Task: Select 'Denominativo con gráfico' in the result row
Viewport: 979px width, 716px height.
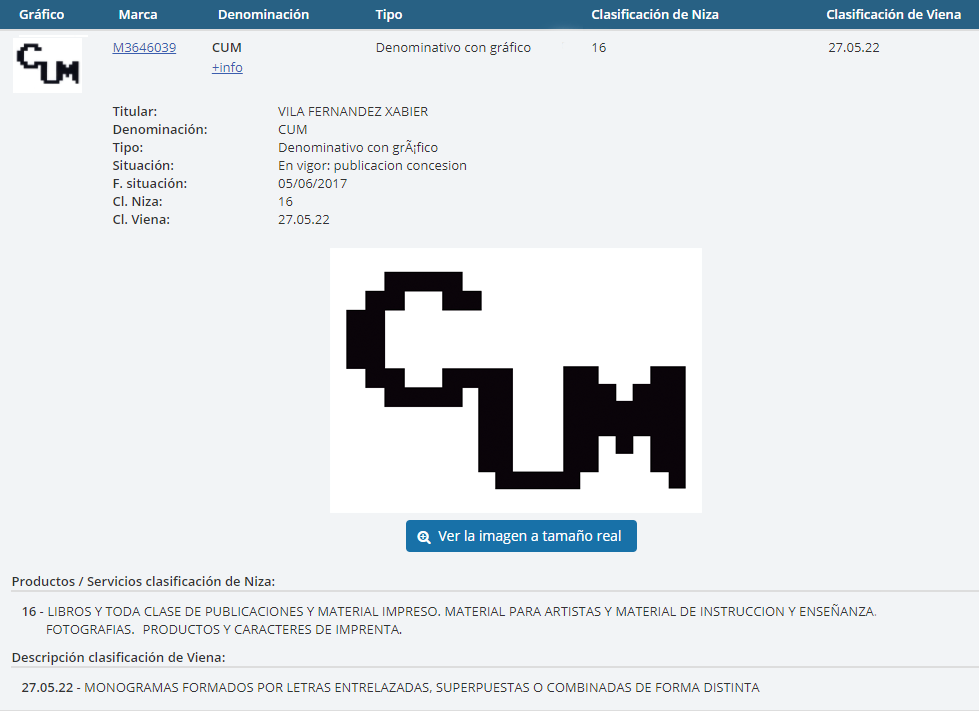Action: click(453, 47)
